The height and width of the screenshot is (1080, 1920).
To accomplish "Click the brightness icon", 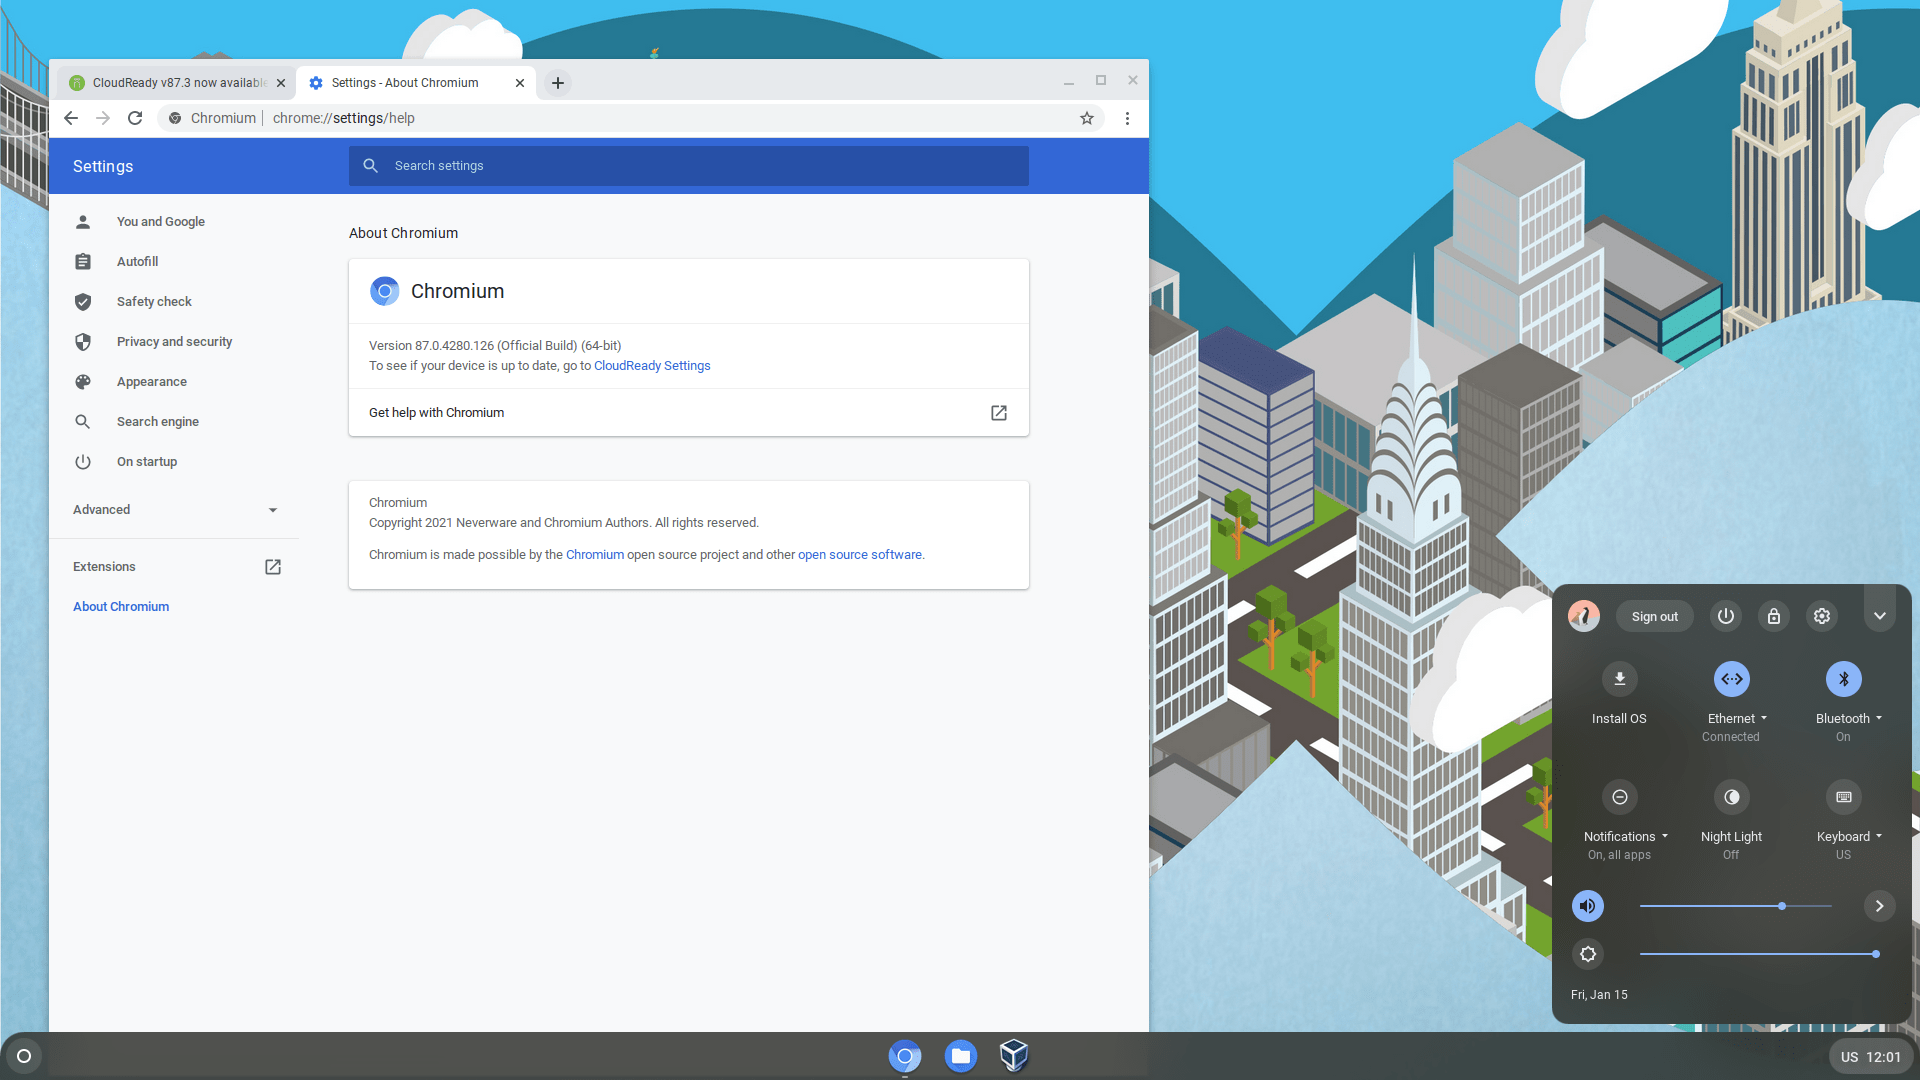I will 1588,954.
